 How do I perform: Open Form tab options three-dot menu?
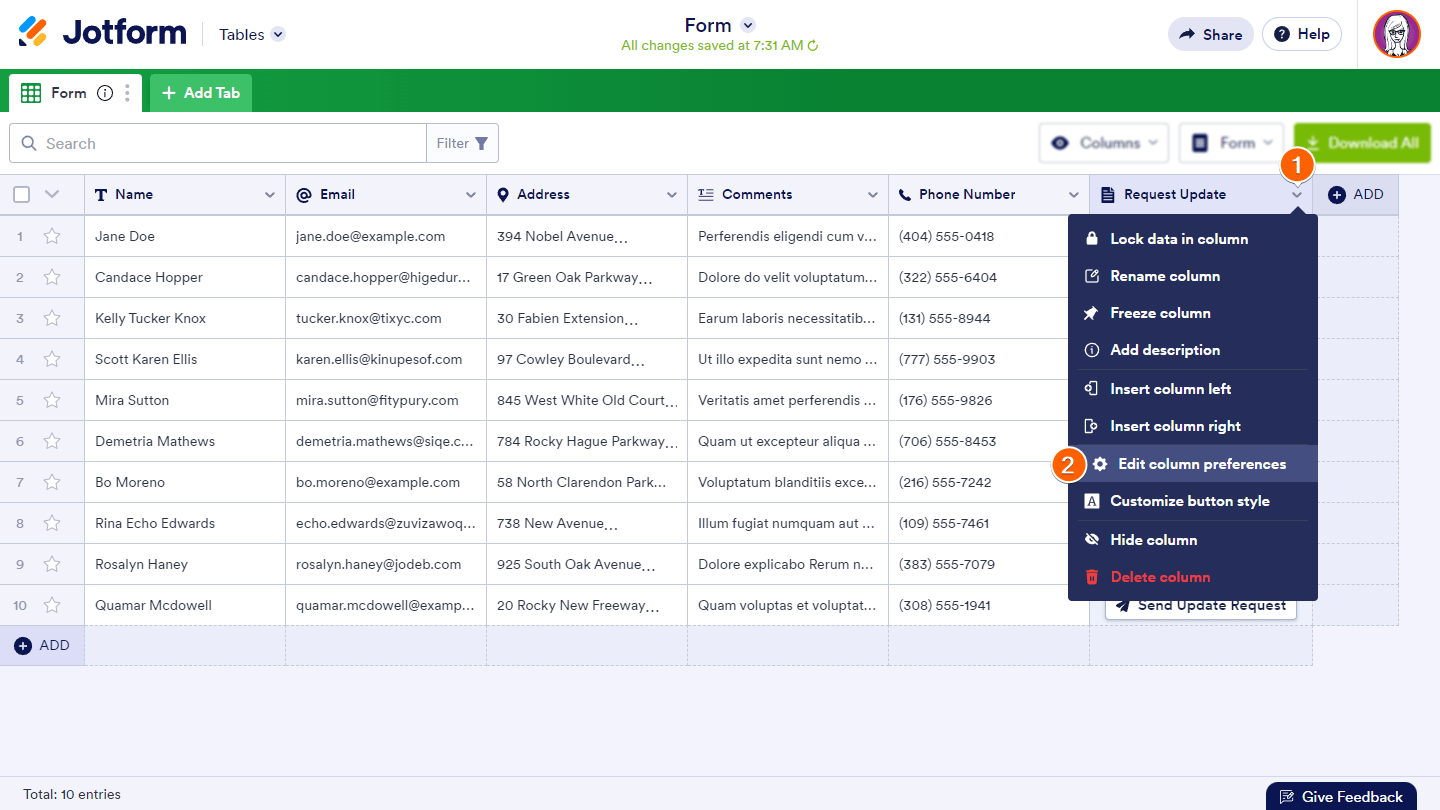(x=127, y=93)
